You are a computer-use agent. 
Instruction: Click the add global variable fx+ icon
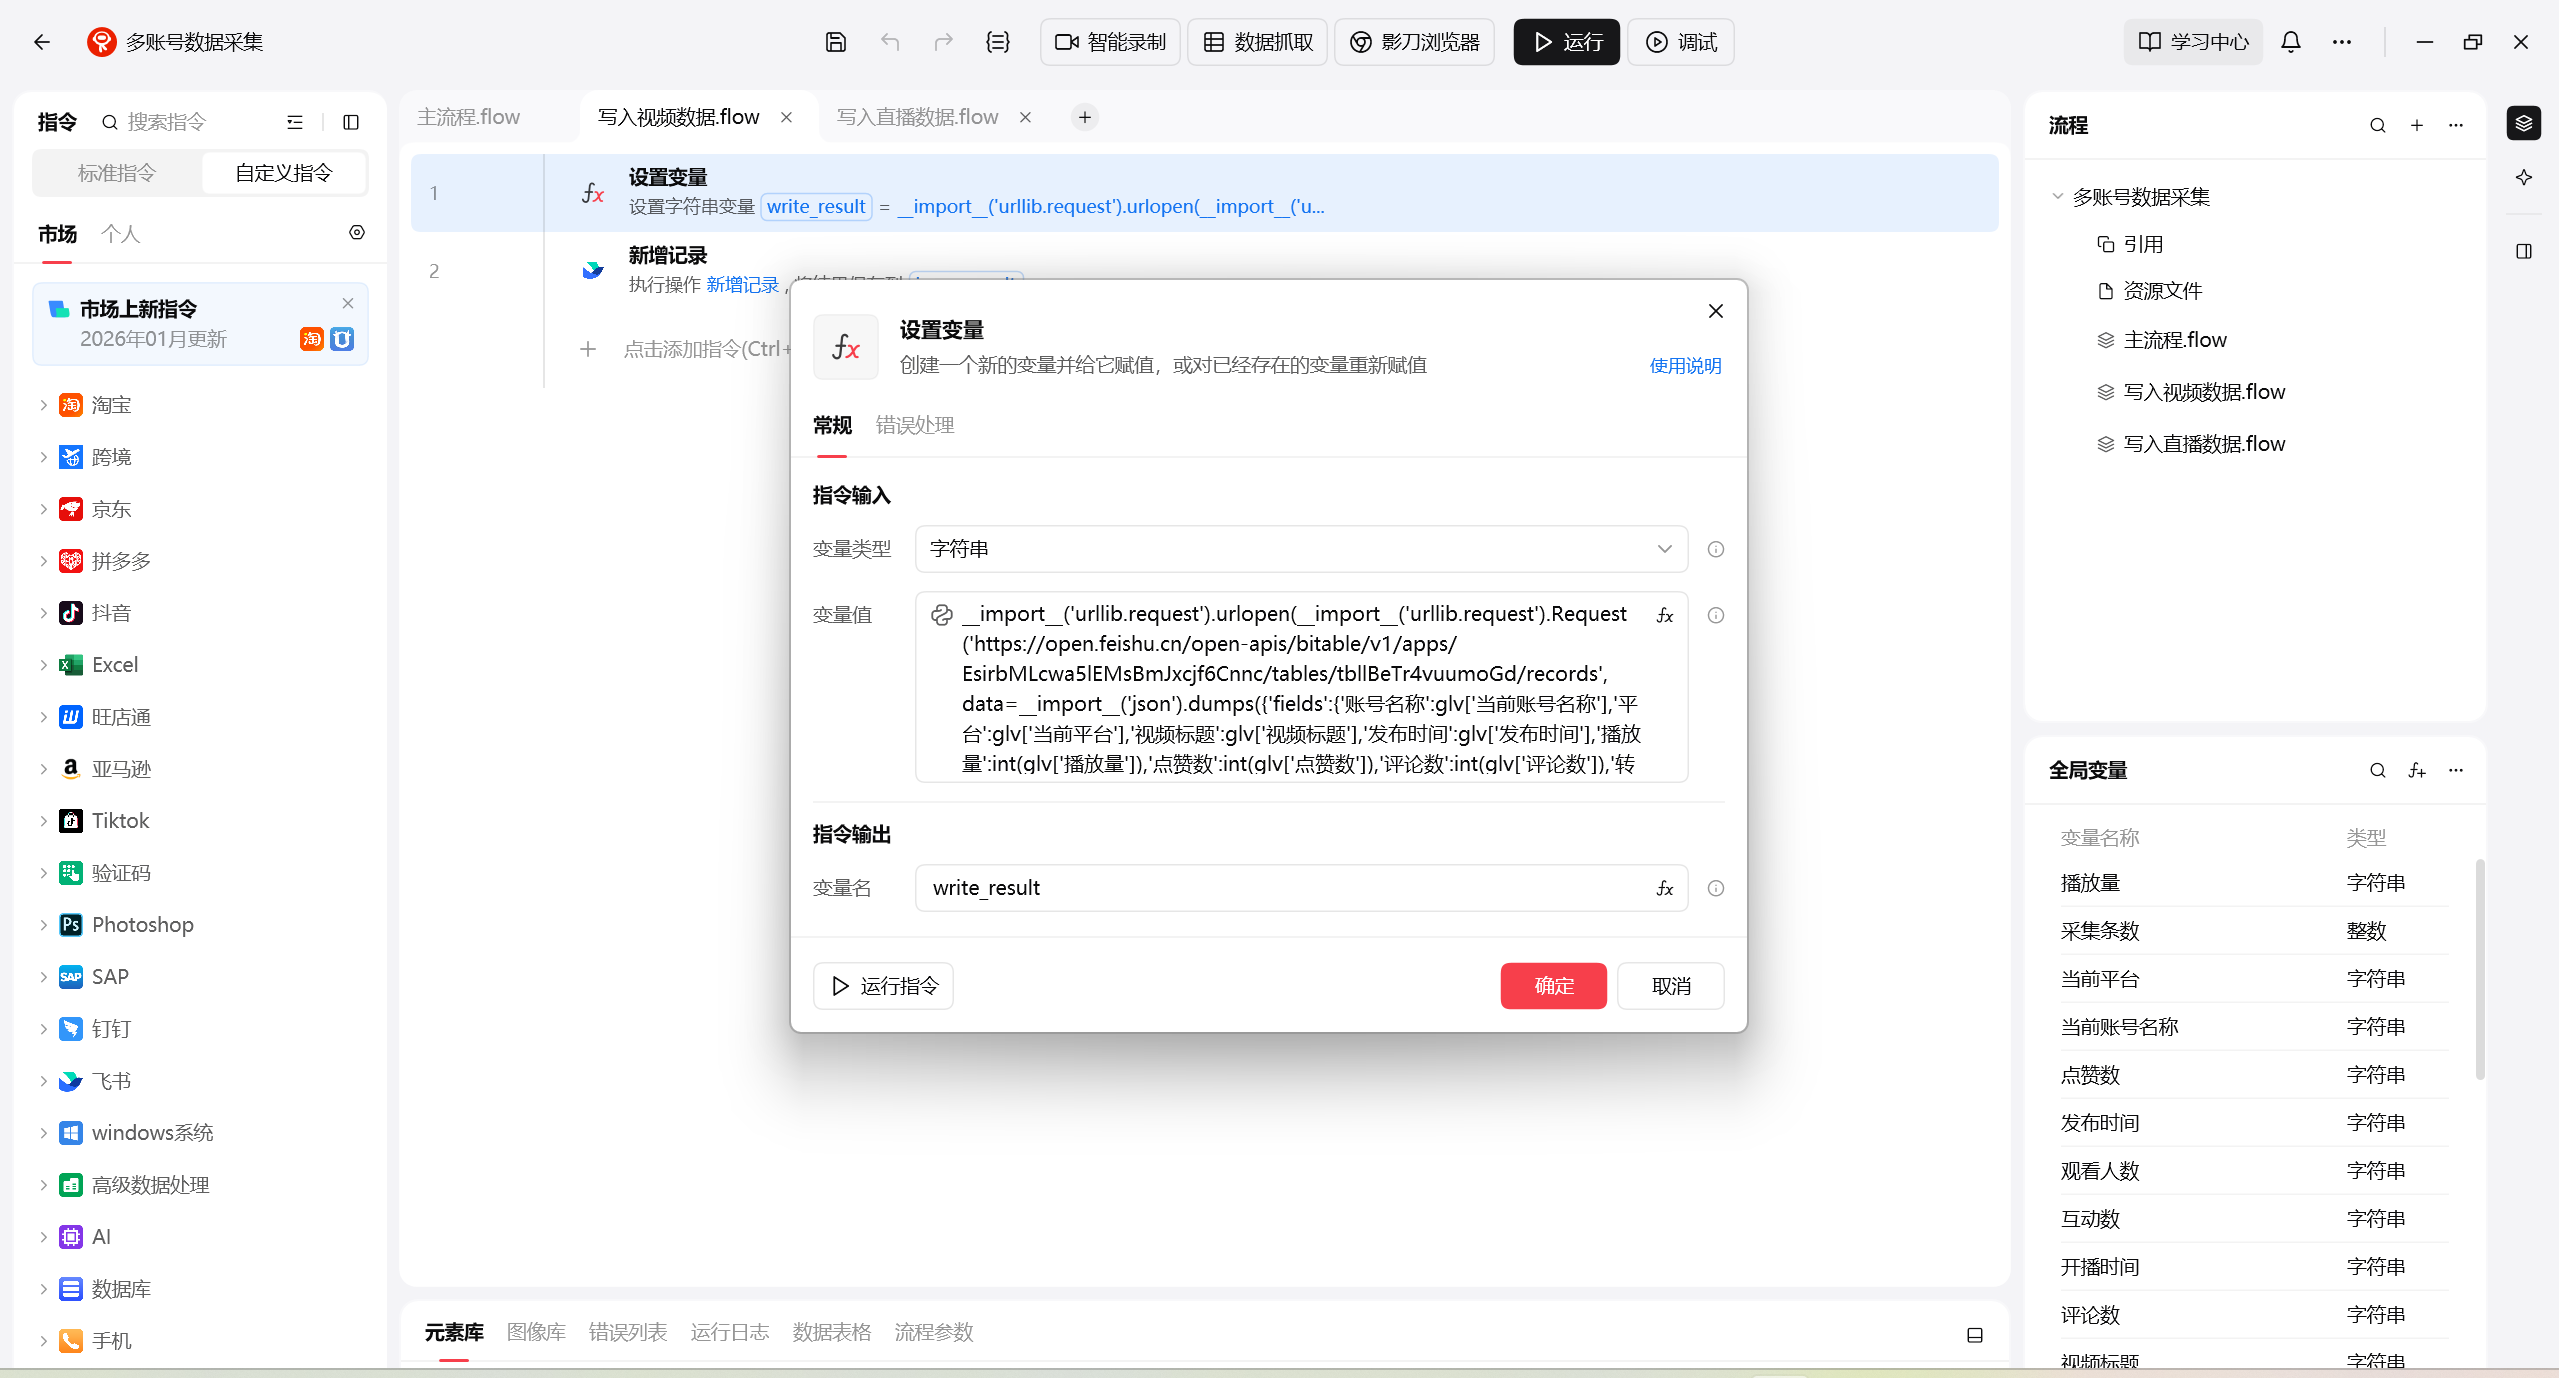[2417, 770]
